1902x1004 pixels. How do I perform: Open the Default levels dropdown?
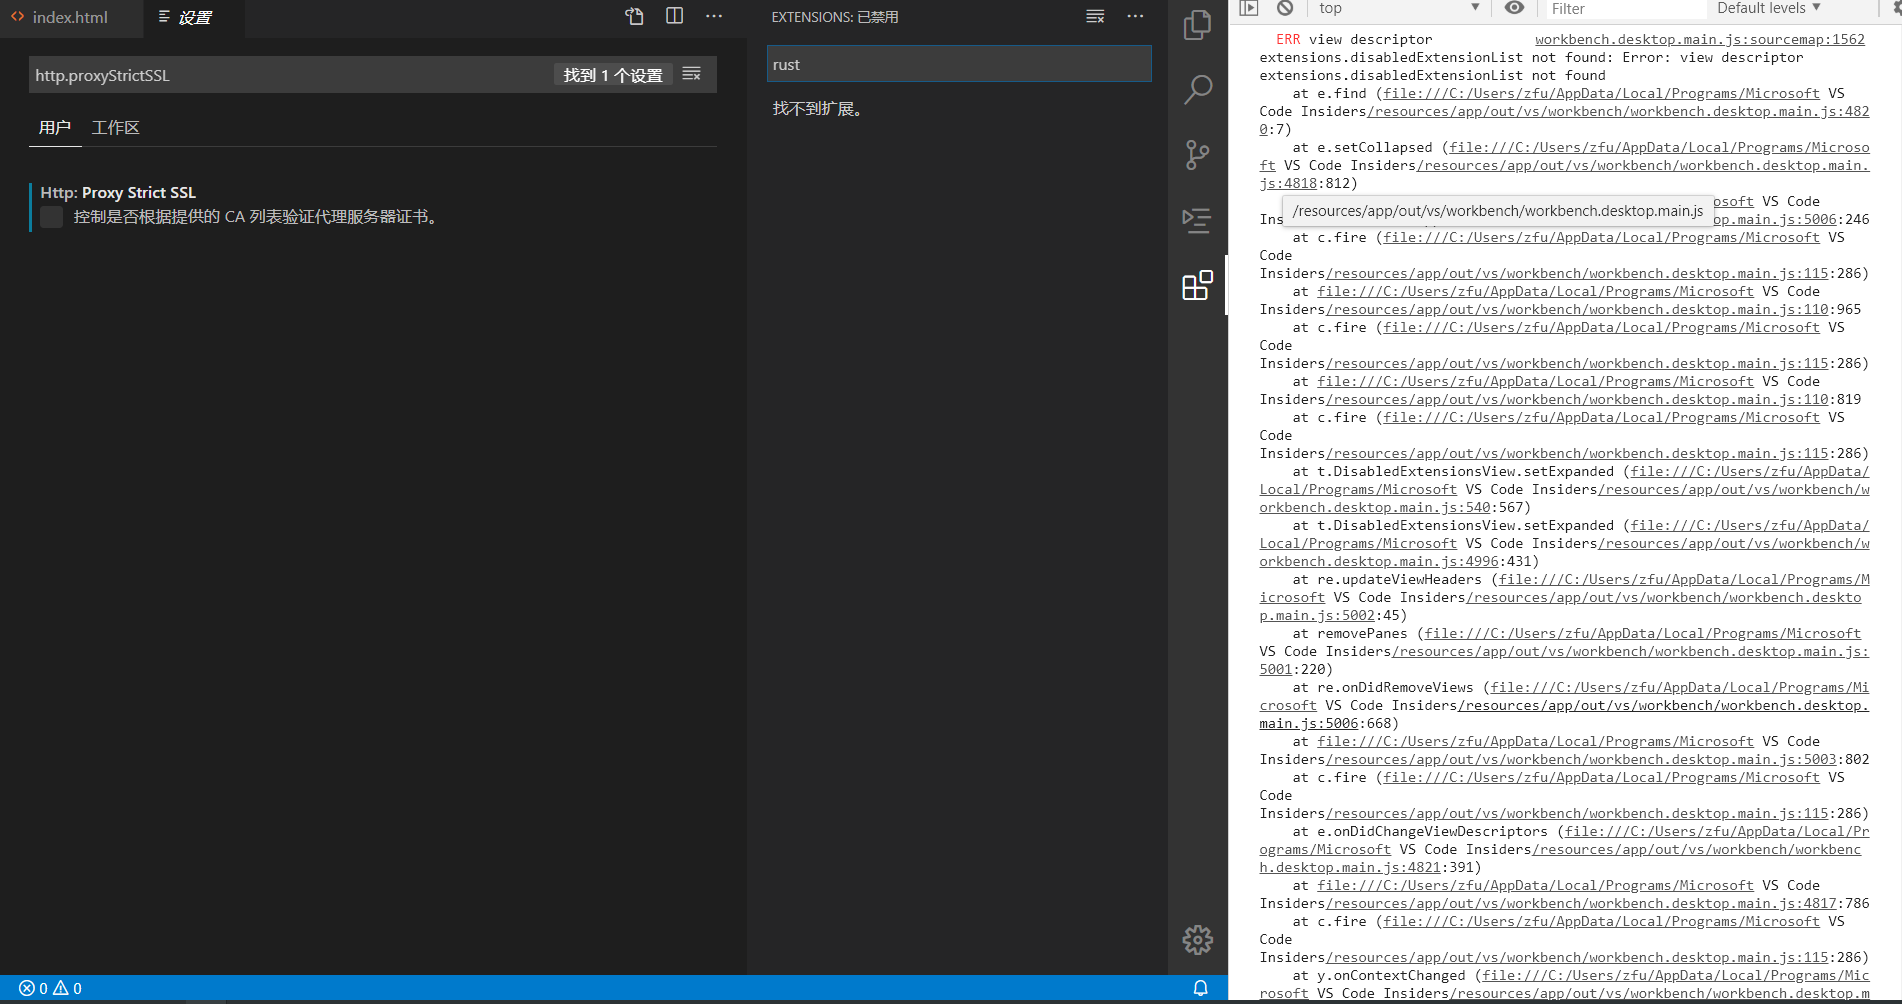[1768, 8]
